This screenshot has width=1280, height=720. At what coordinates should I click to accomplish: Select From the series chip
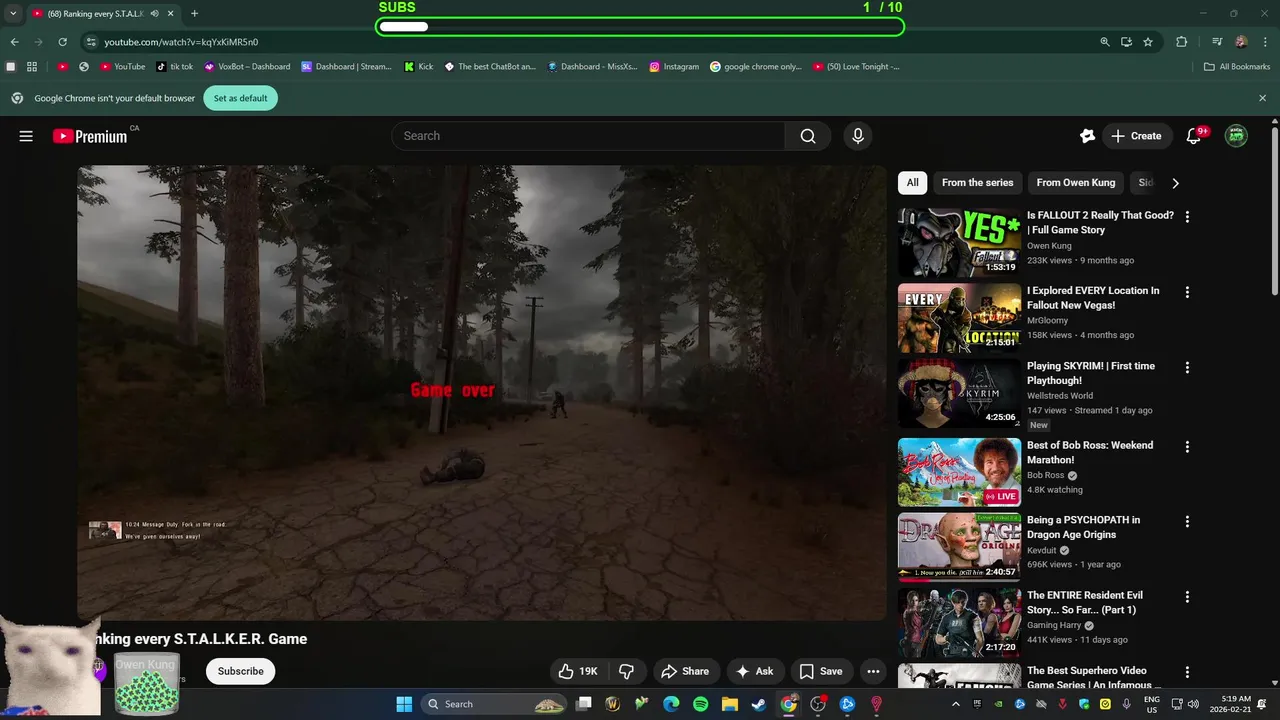click(977, 183)
